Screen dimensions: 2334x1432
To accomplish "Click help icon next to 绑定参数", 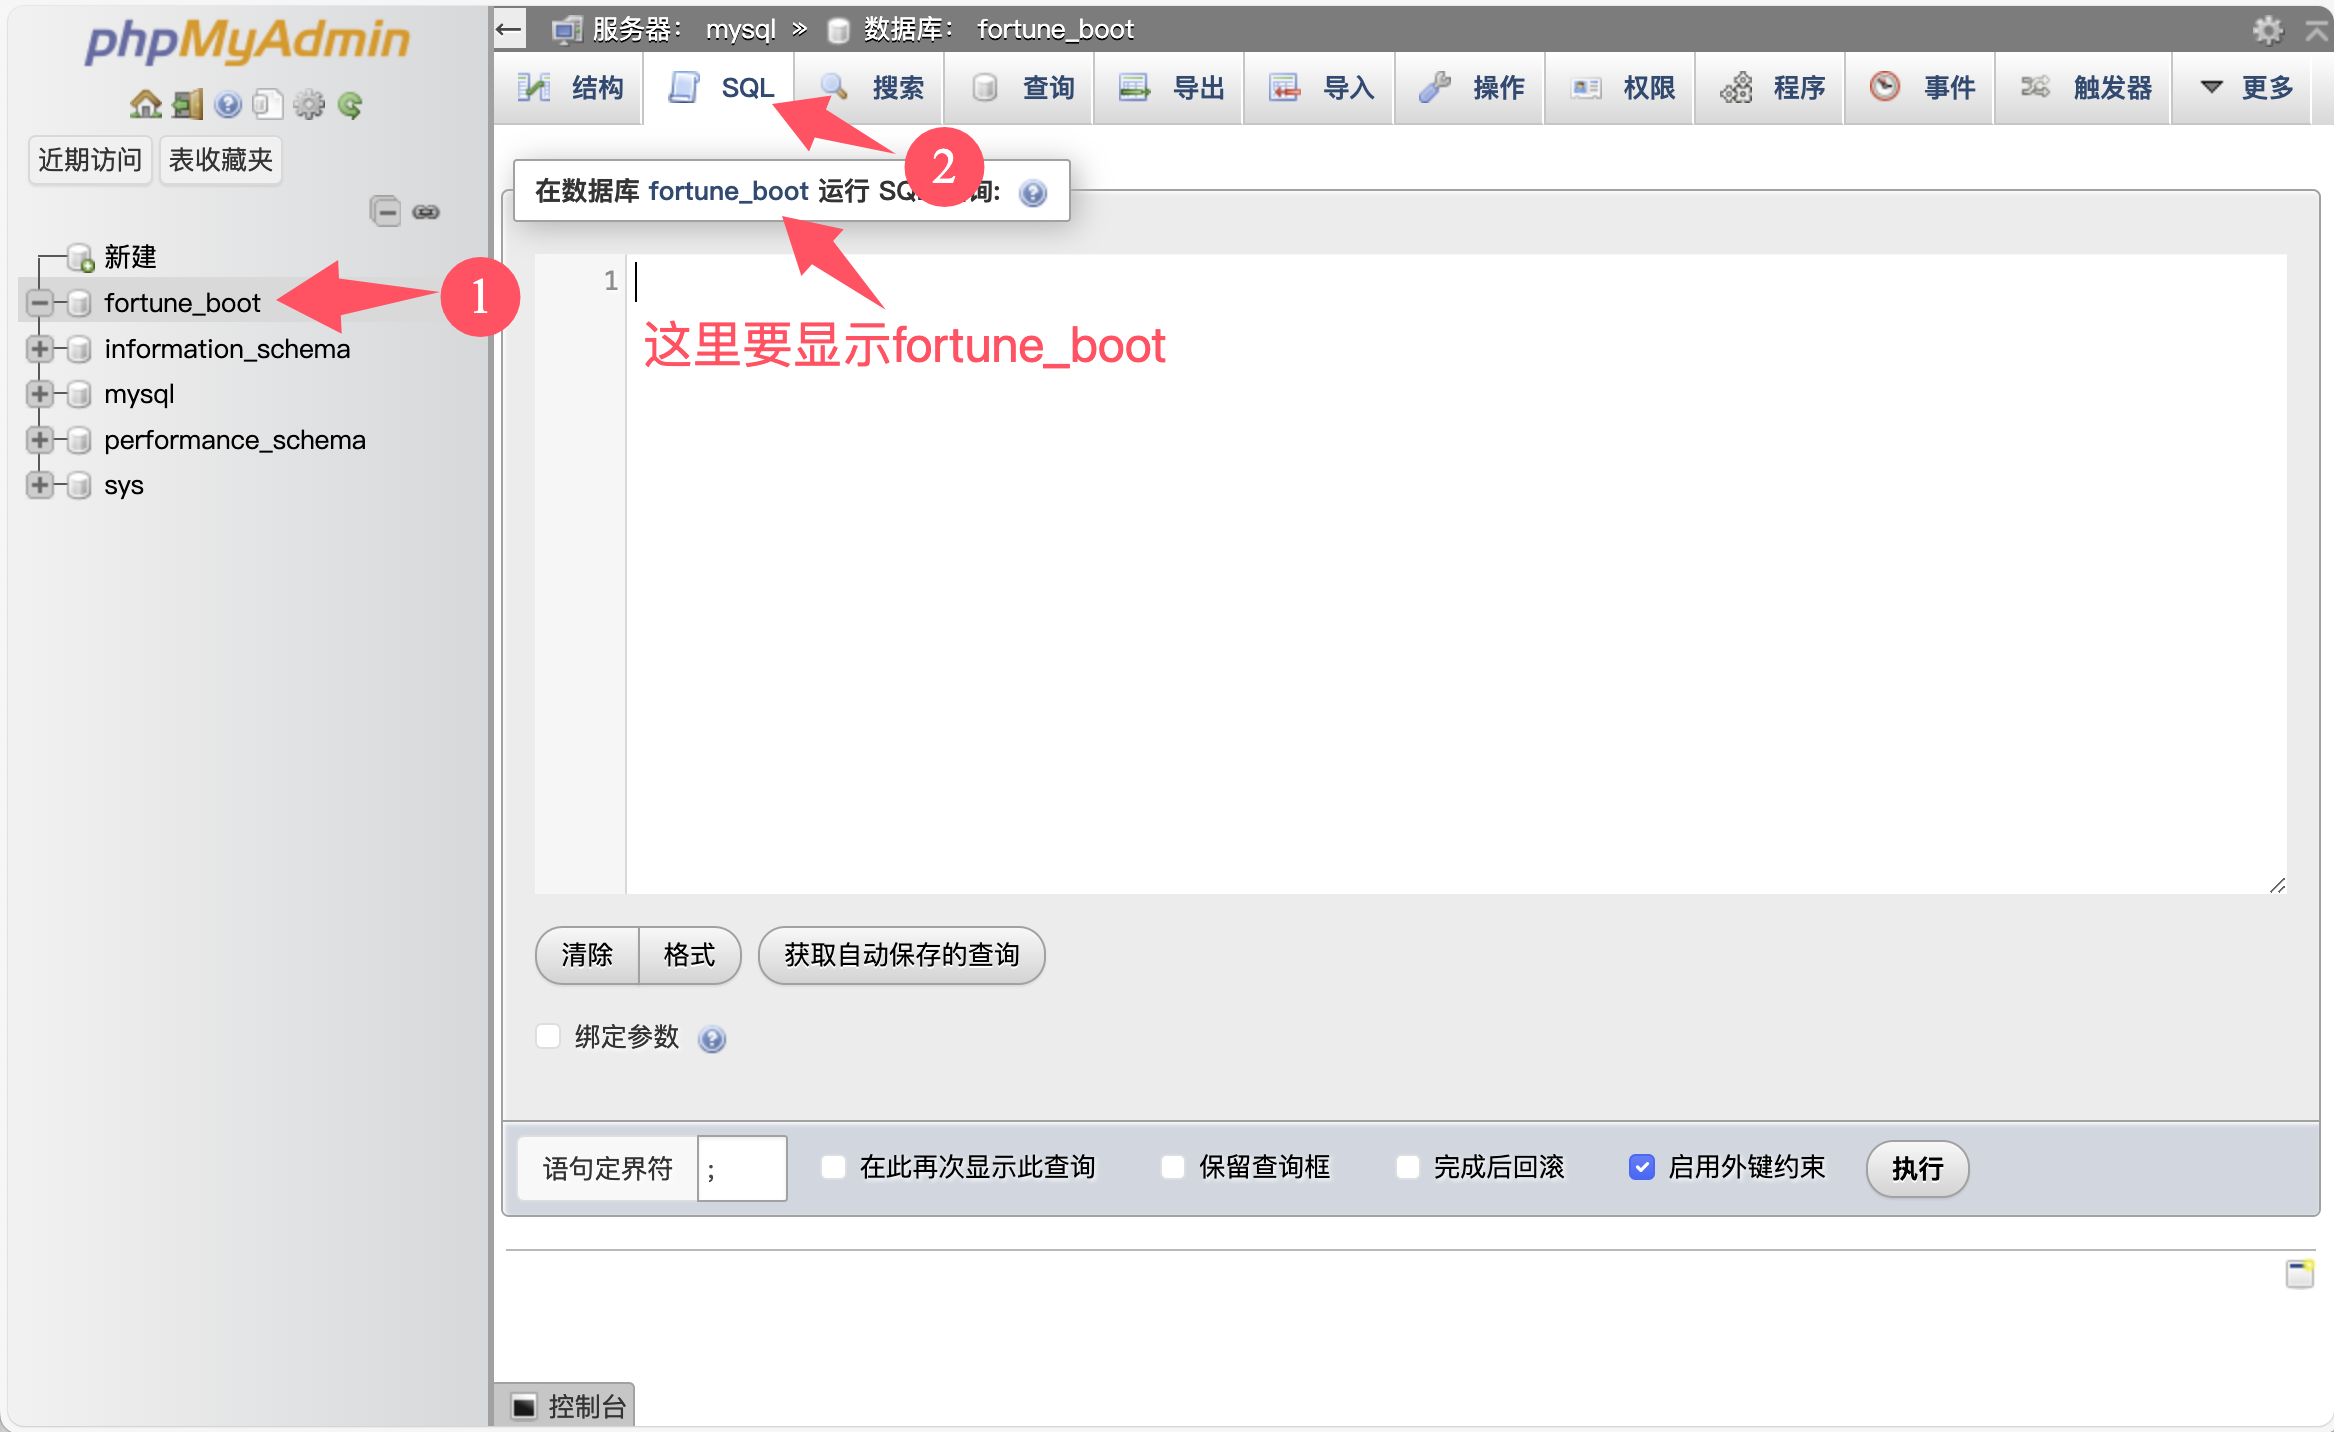I will click(712, 1039).
